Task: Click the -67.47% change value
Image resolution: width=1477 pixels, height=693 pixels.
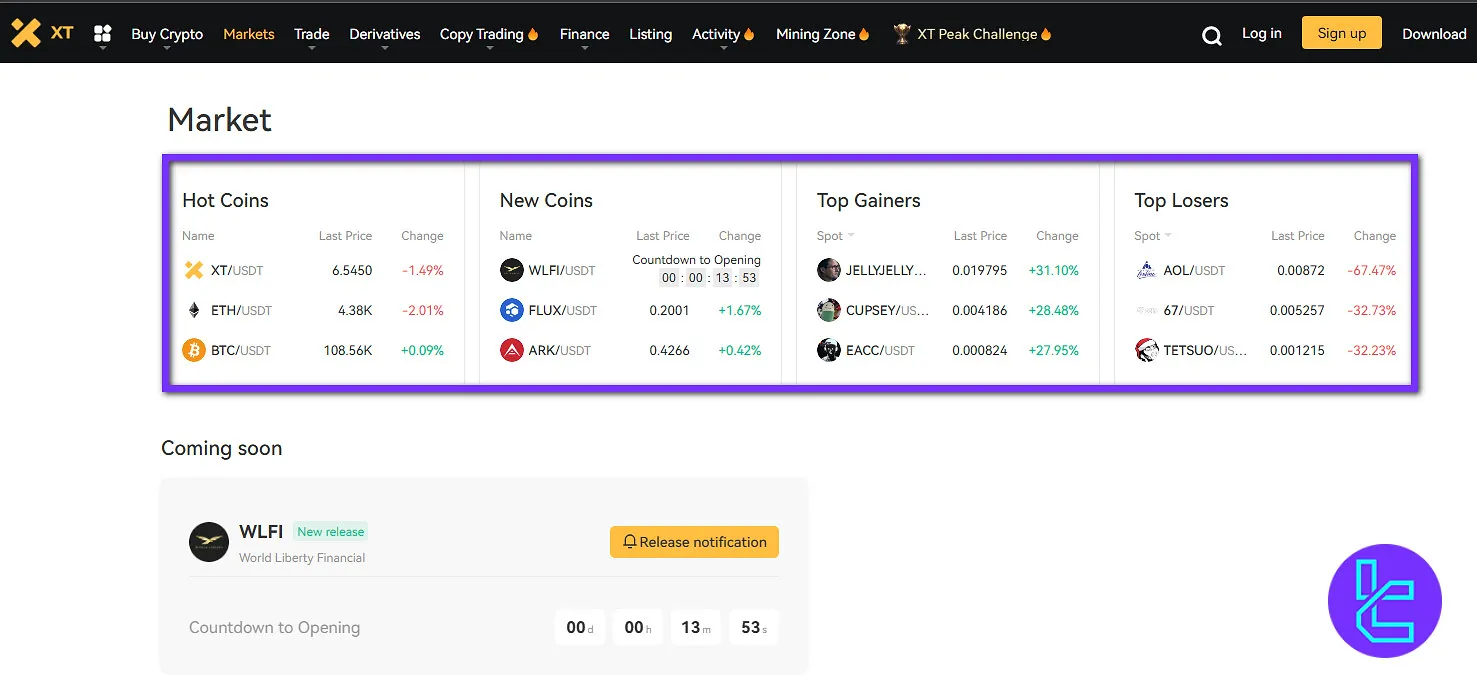Action: [x=1371, y=270]
